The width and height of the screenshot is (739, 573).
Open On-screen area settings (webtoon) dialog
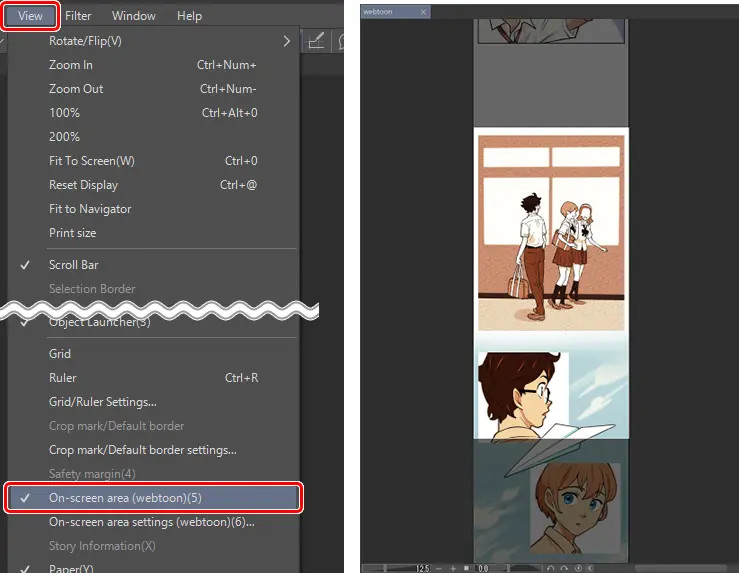(x=151, y=521)
